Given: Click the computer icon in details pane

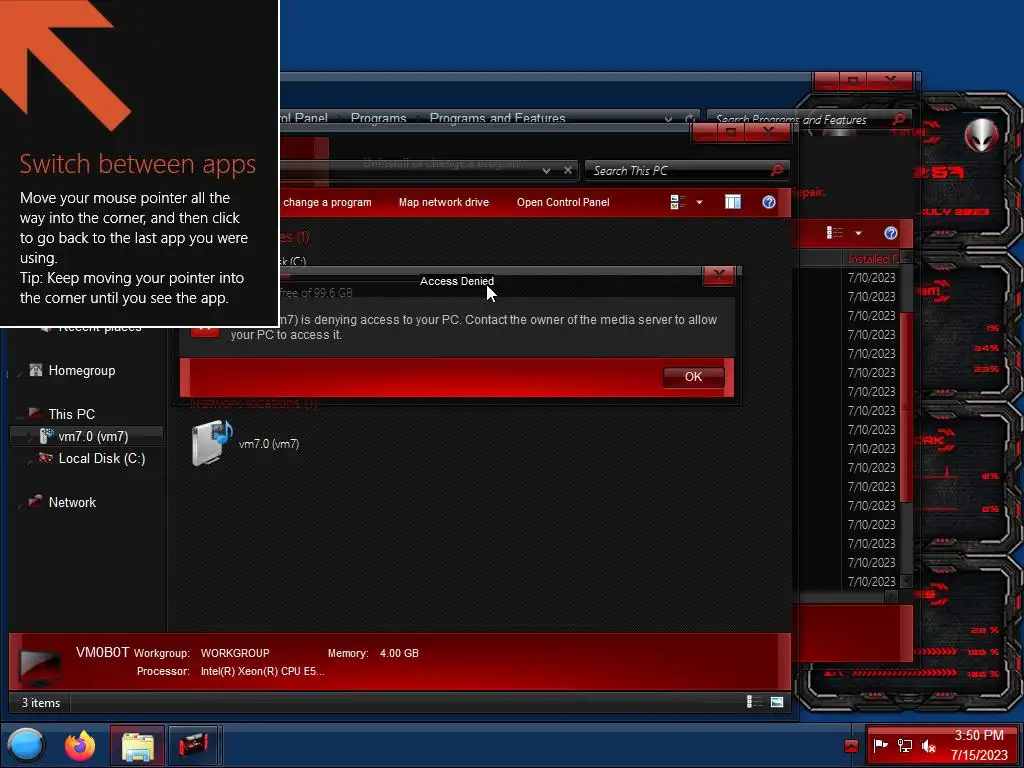Looking at the screenshot, I should click(40, 666).
